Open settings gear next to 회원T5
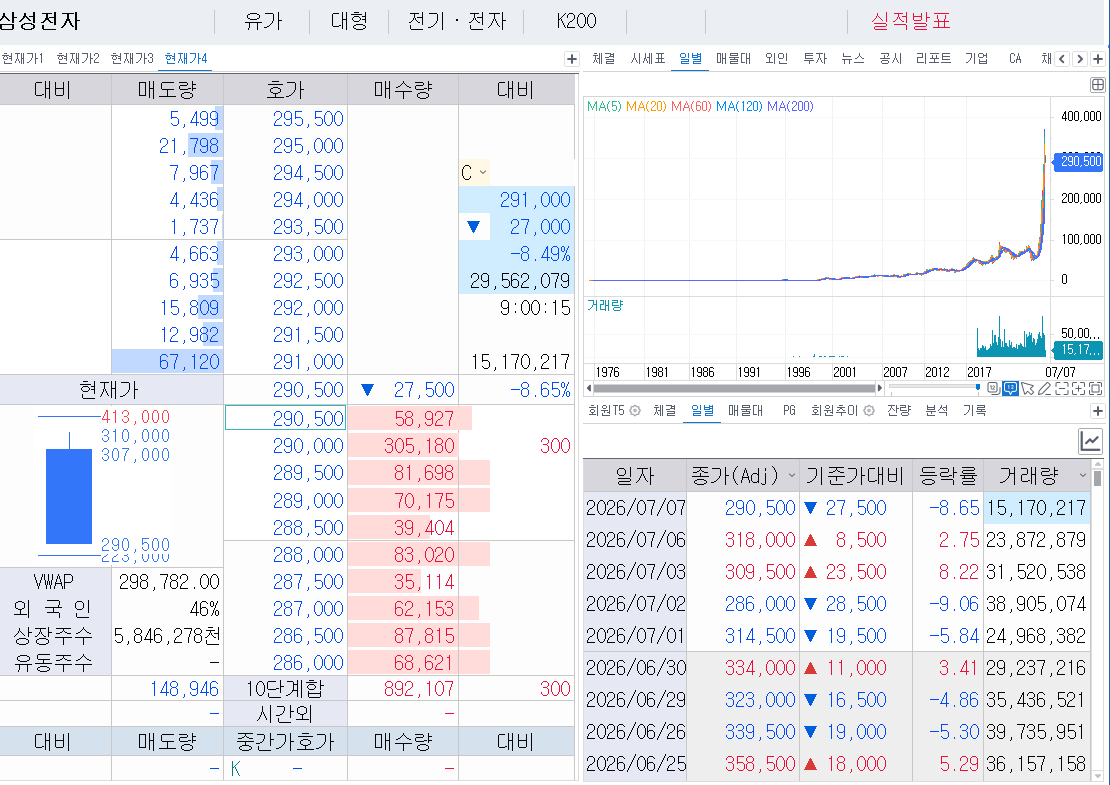The height and width of the screenshot is (785, 1110). pyautogui.click(x=635, y=411)
